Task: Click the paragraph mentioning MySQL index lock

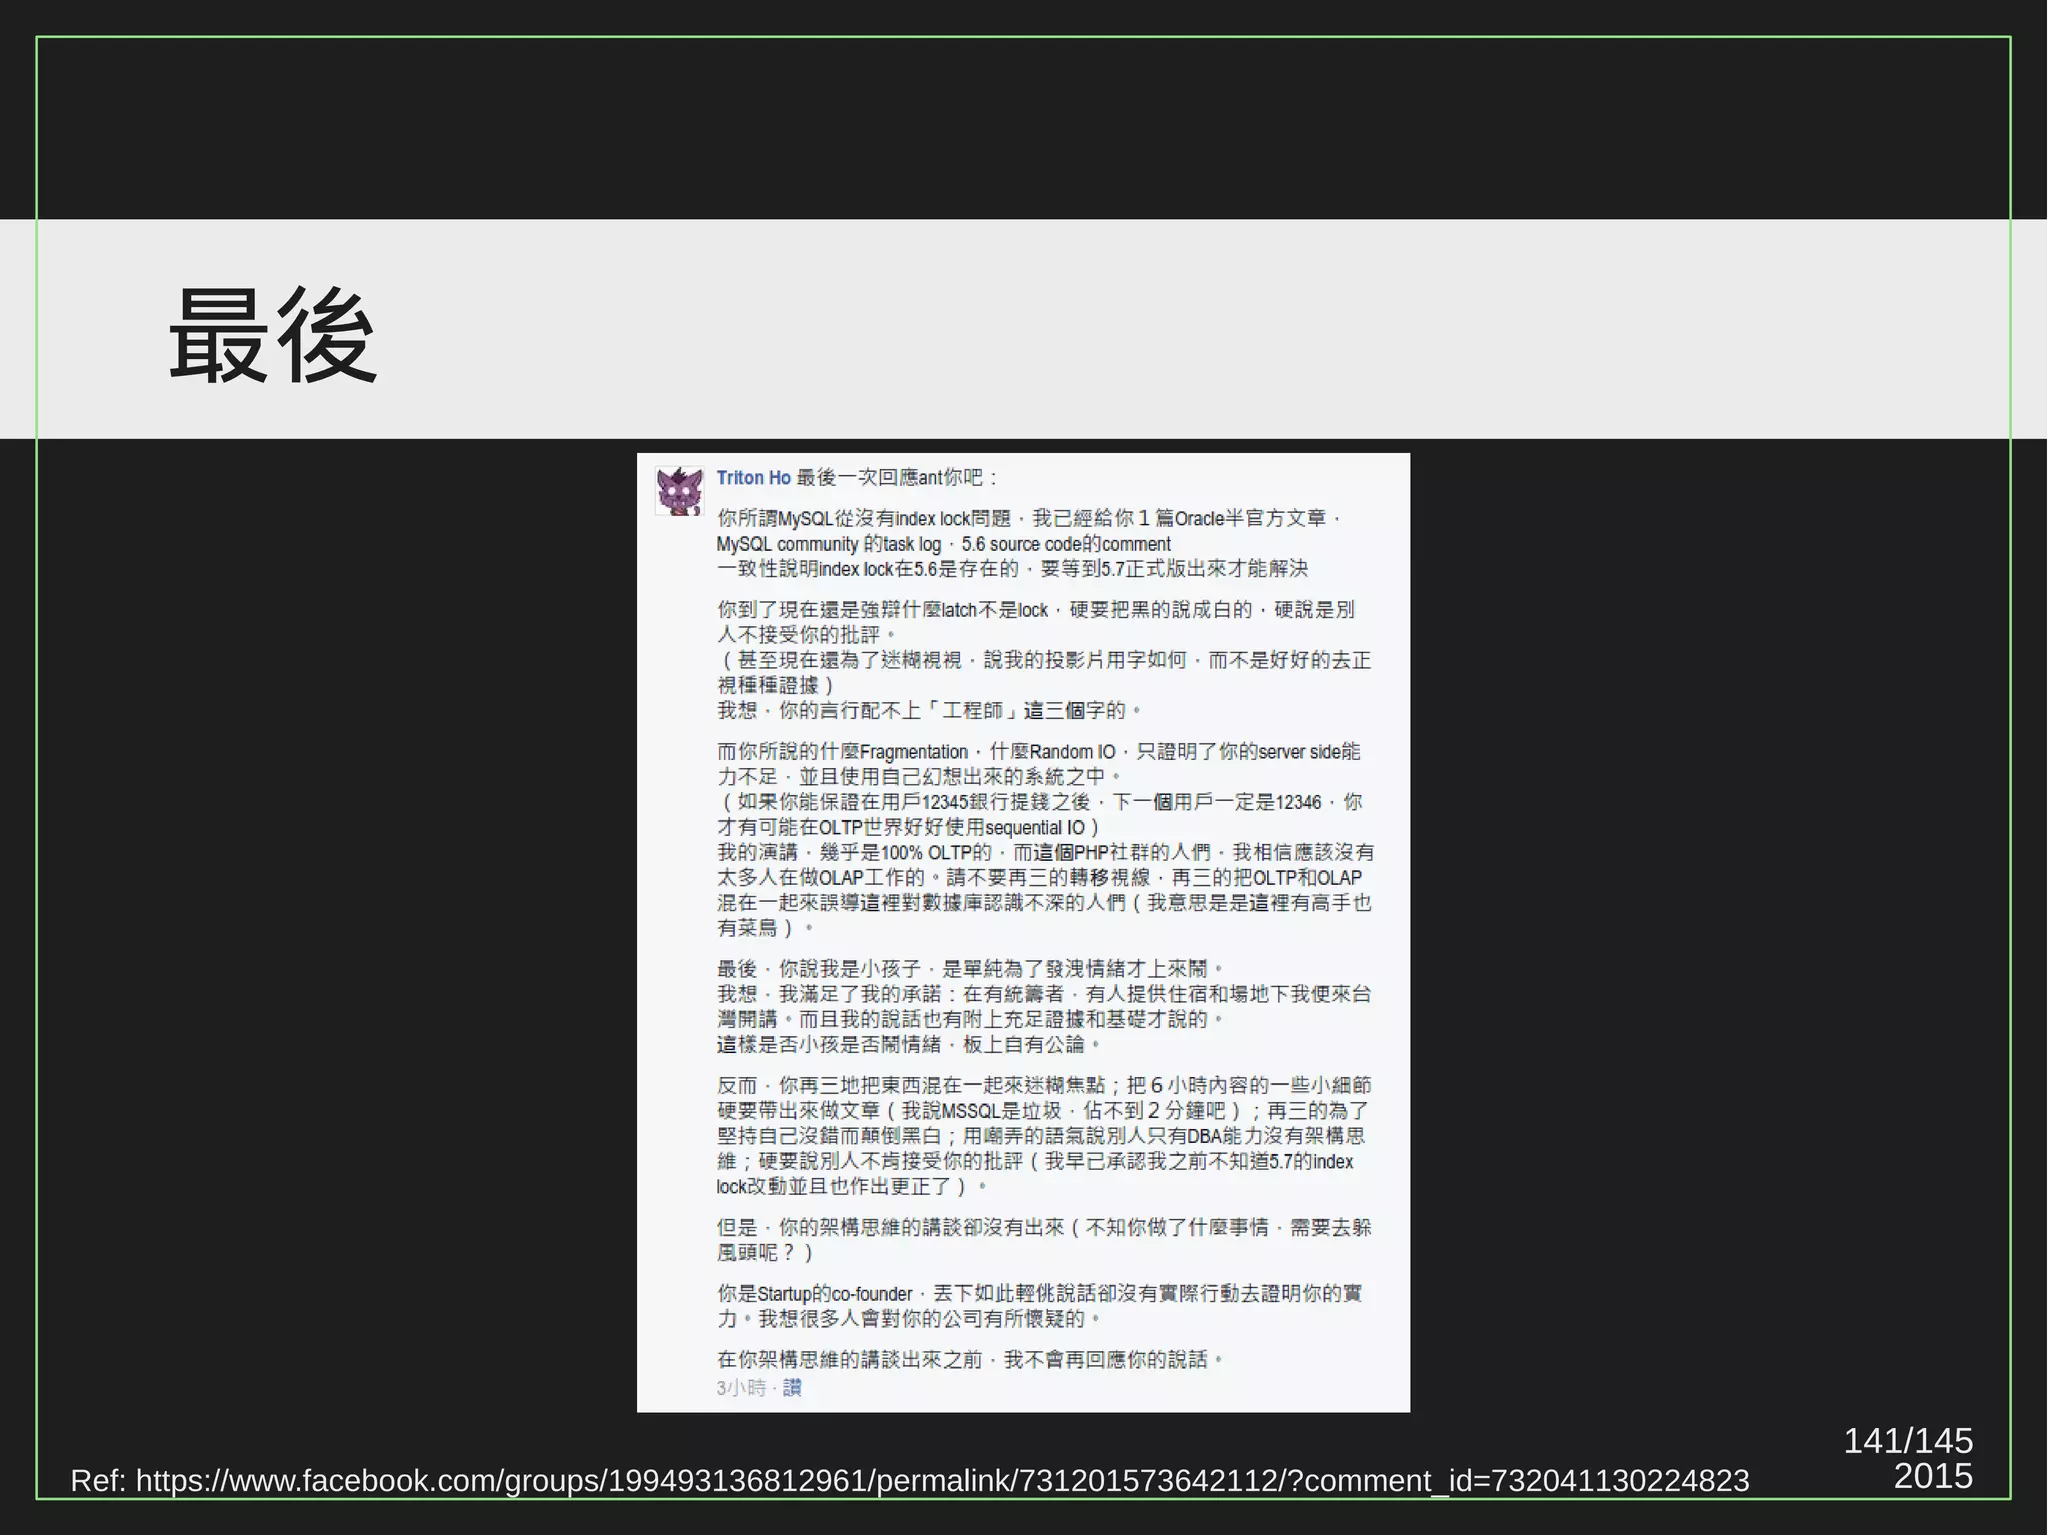Action: click(x=1030, y=519)
